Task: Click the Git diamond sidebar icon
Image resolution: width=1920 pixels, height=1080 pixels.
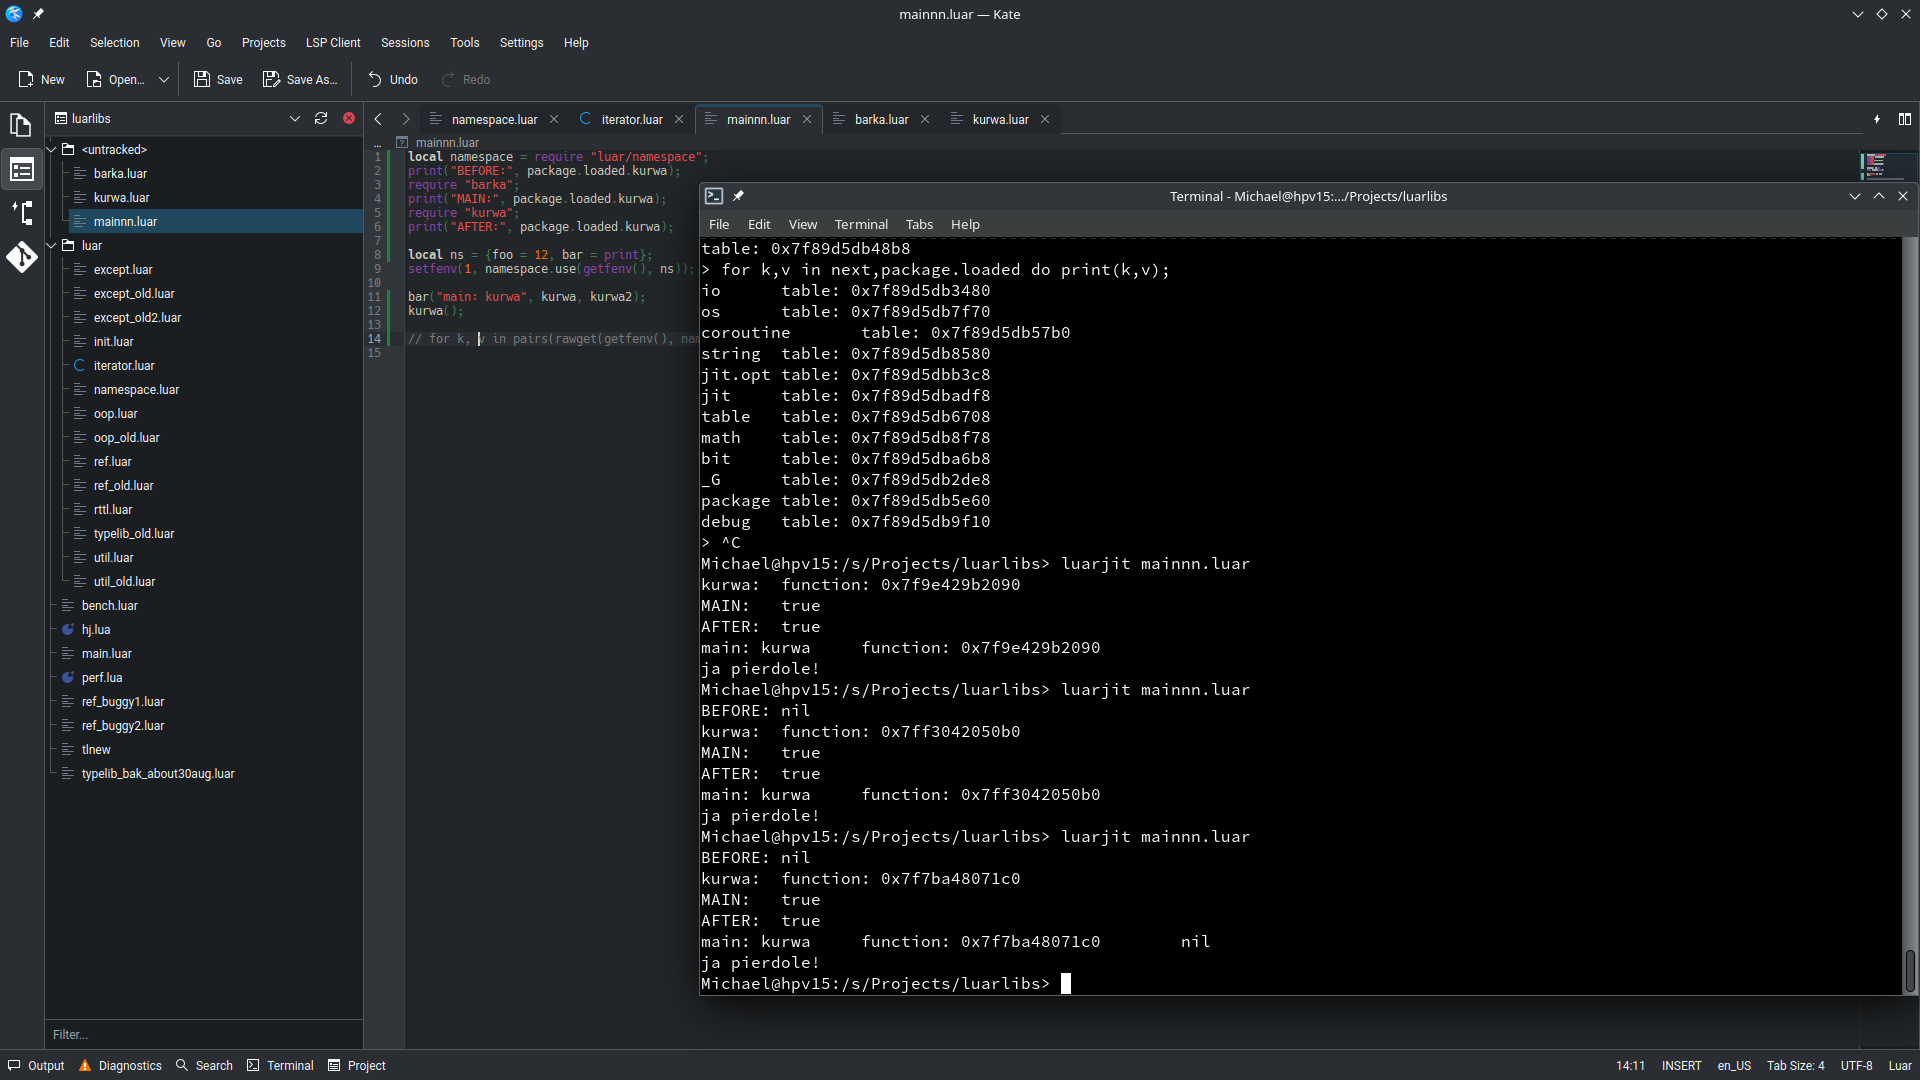Action: [x=21, y=257]
